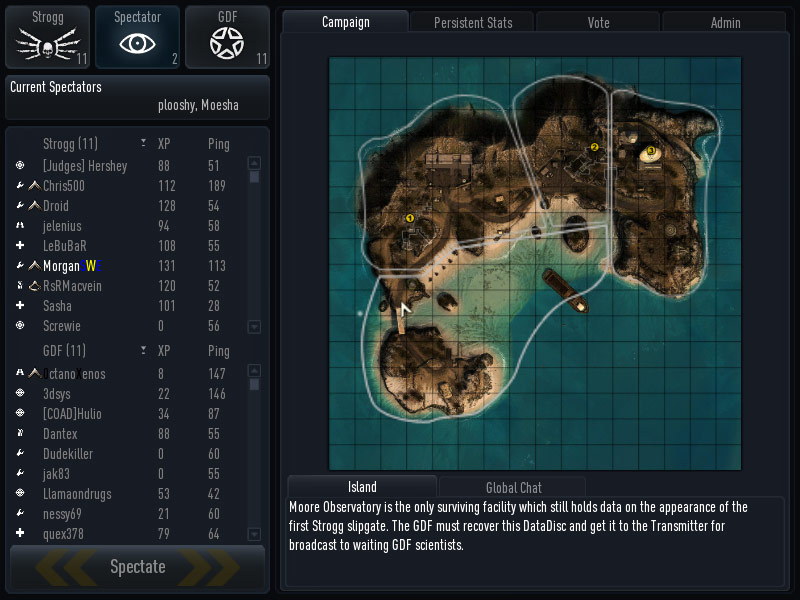Switch to the Vote tab
Screen dimensions: 800x600
(x=598, y=22)
